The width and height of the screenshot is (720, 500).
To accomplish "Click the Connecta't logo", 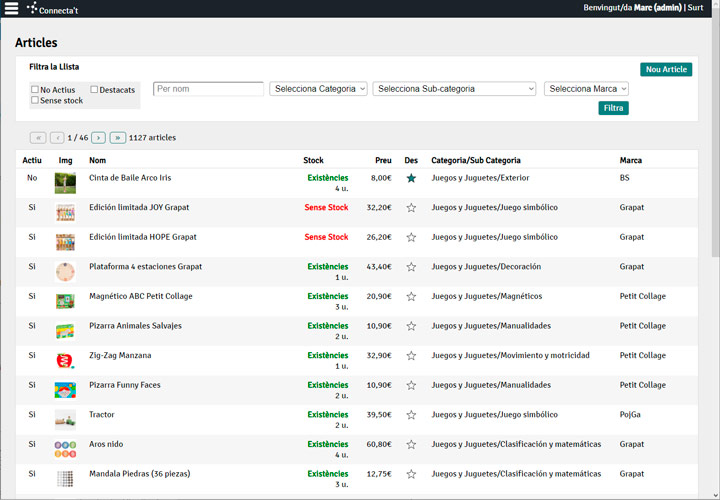I will tap(52, 9).
